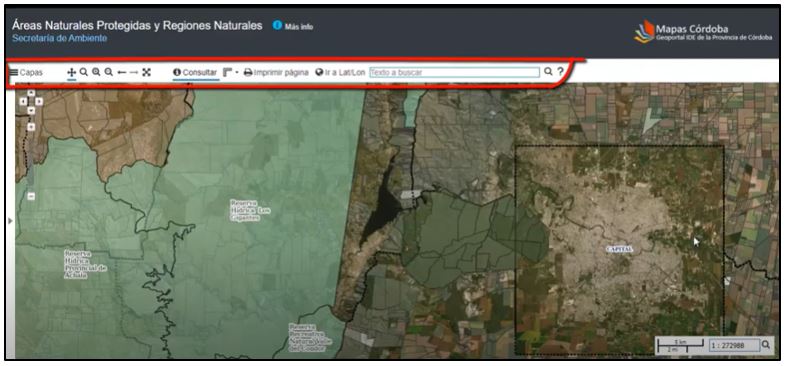The width and height of the screenshot is (787, 366).
Task: Activate the Consultar query tool
Action: coord(195,72)
